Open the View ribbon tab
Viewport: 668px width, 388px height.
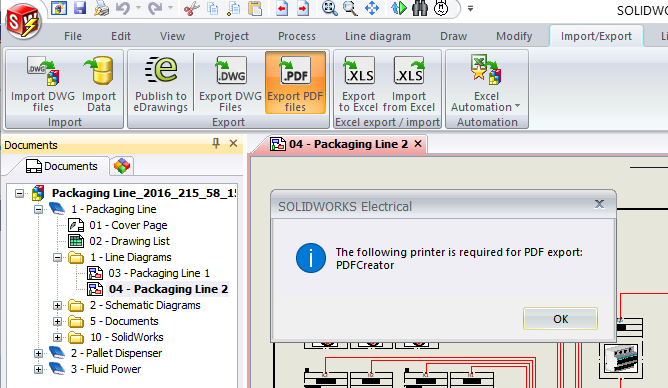(173, 36)
